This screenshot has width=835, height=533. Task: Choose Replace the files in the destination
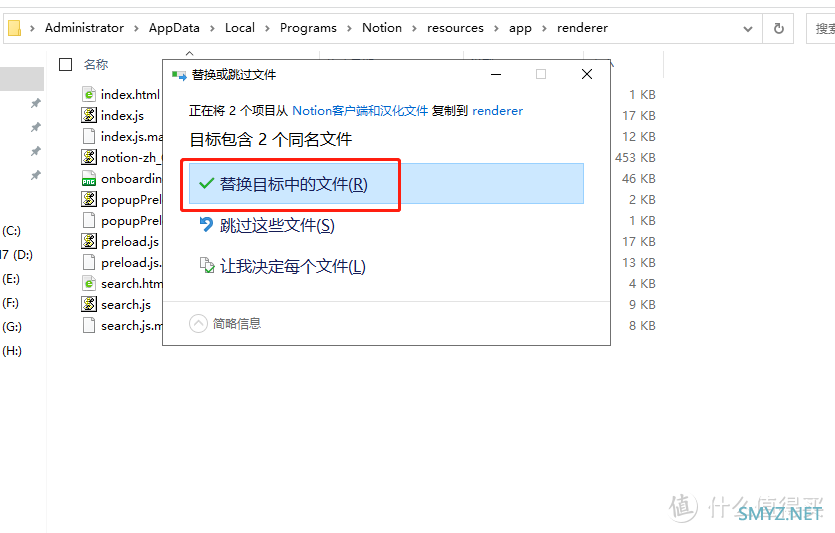pos(386,184)
